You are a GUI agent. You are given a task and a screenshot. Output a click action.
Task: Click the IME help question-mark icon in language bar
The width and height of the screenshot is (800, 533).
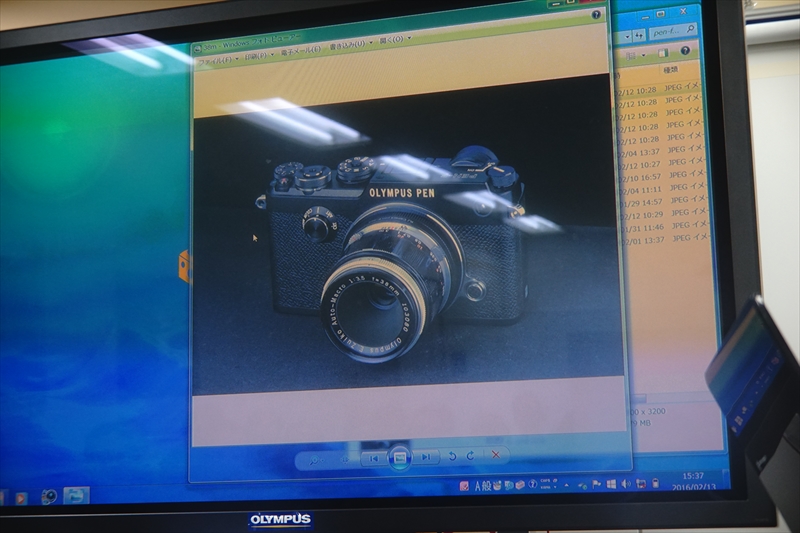tap(532, 484)
